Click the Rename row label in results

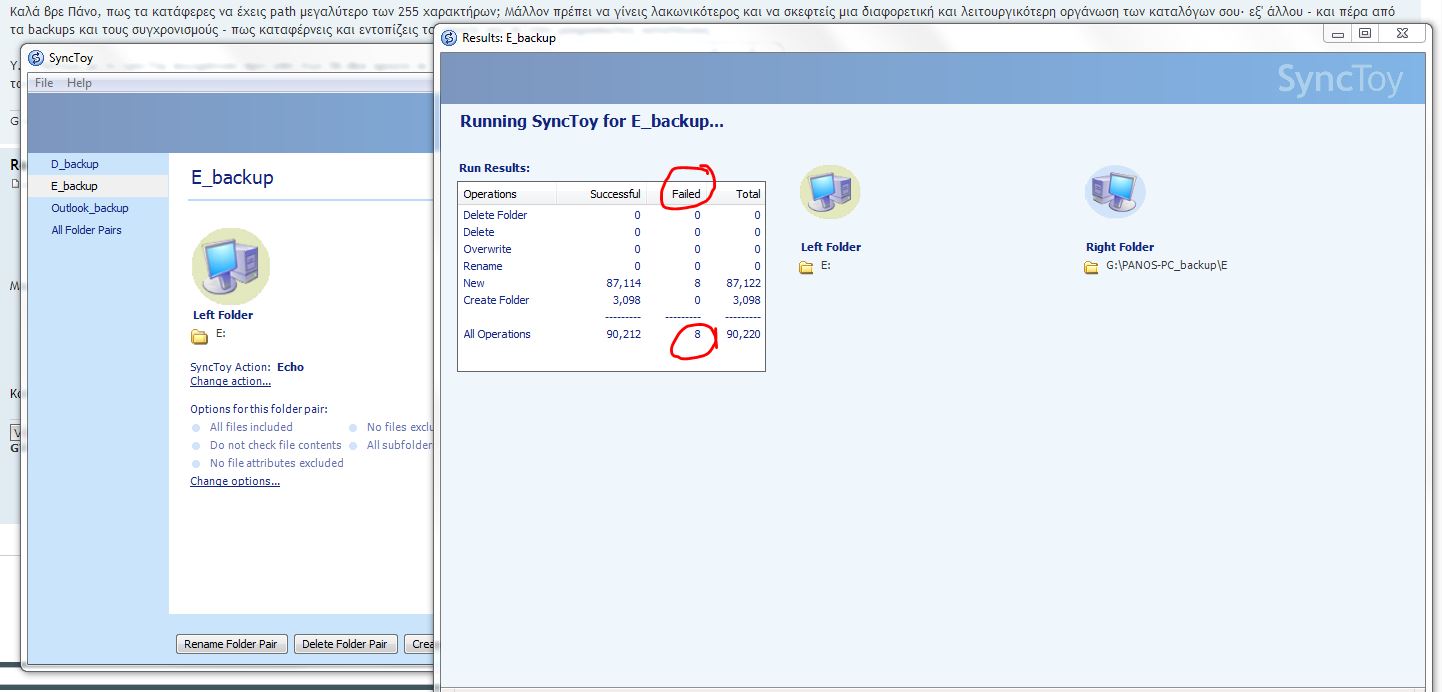coord(483,266)
